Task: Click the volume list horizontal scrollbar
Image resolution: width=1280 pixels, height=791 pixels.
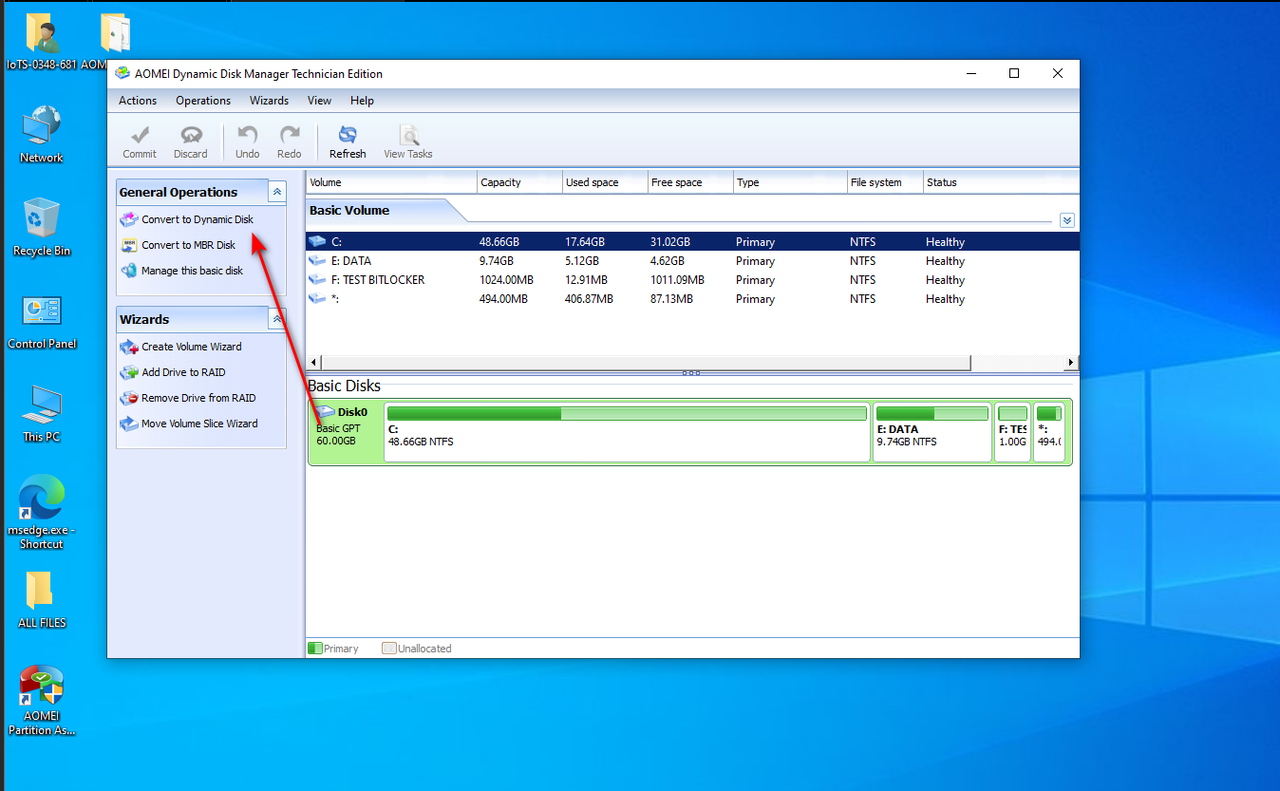Action: pyautogui.click(x=646, y=362)
